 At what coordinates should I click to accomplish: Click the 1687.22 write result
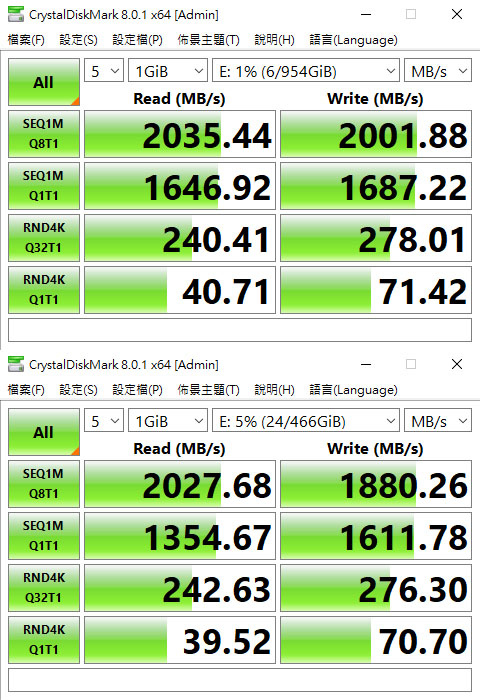click(x=376, y=186)
